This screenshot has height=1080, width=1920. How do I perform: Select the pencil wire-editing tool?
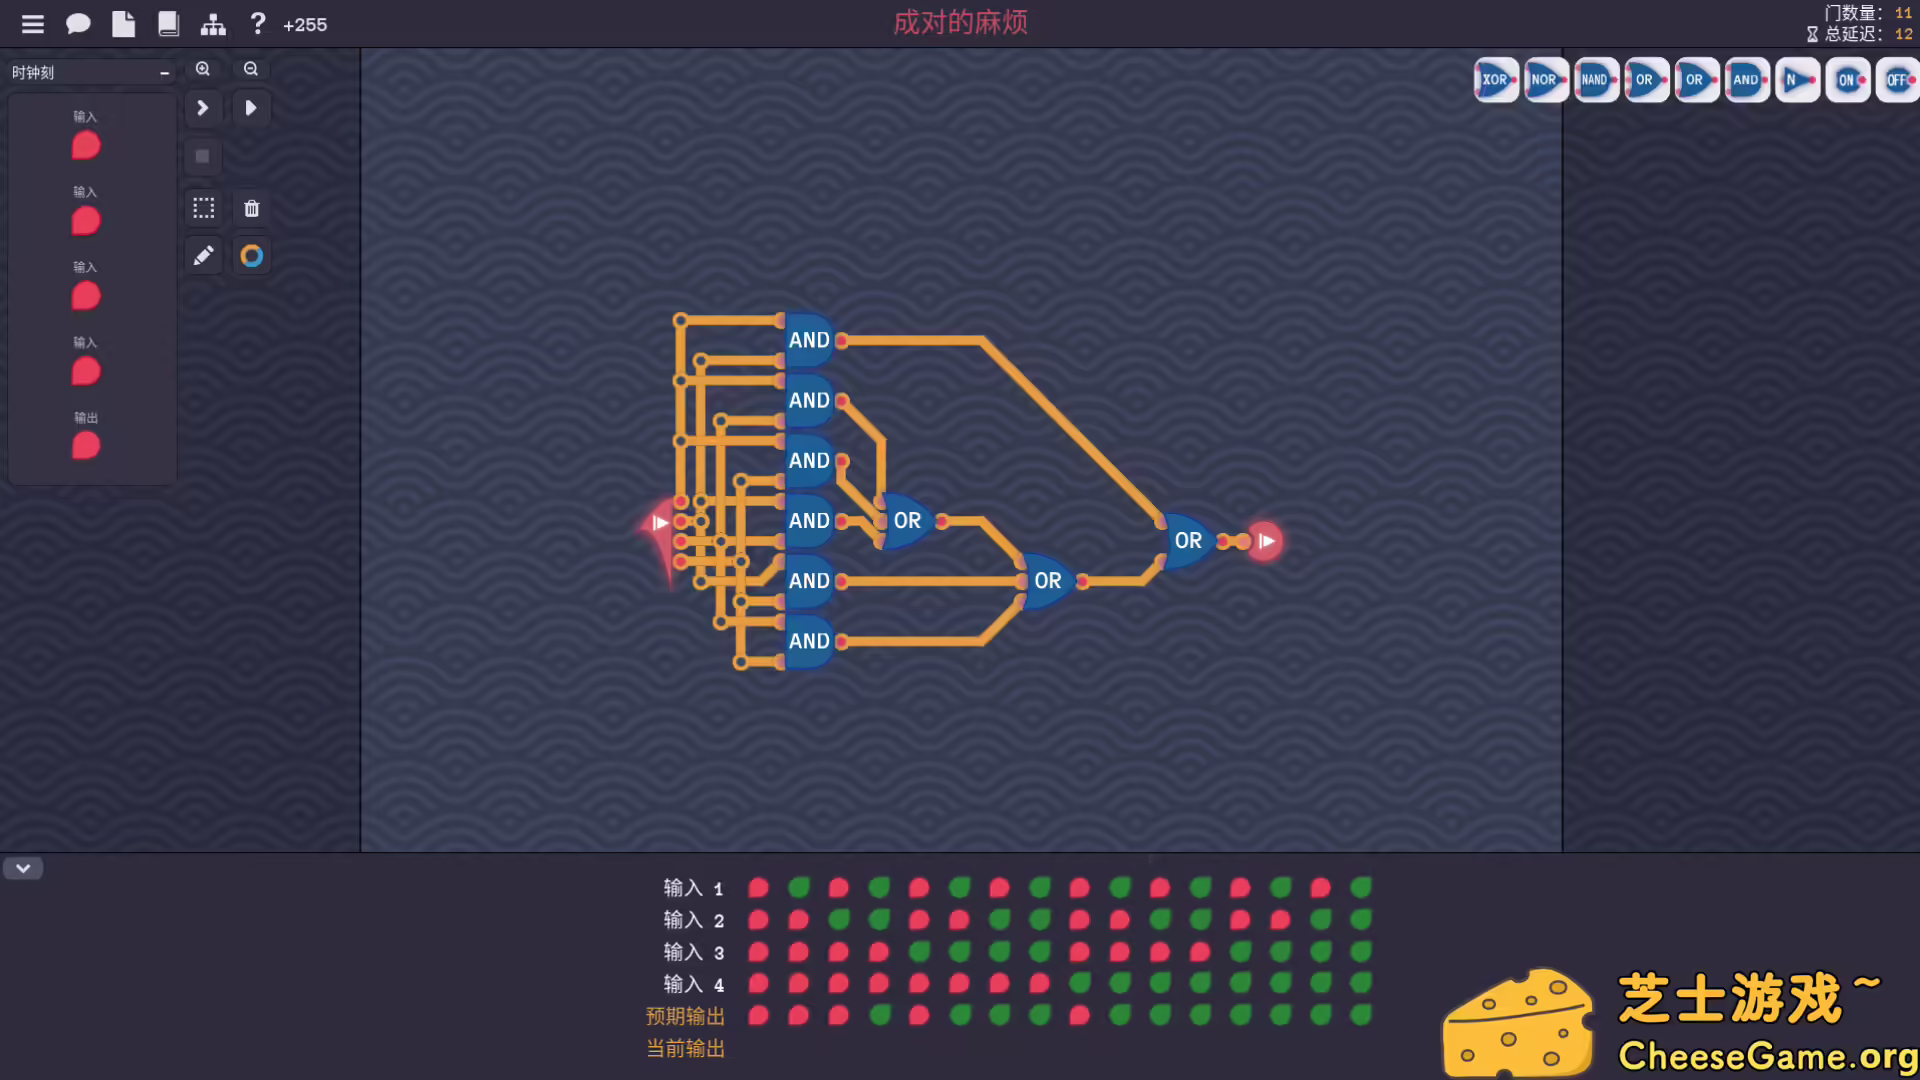click(203, 255)
